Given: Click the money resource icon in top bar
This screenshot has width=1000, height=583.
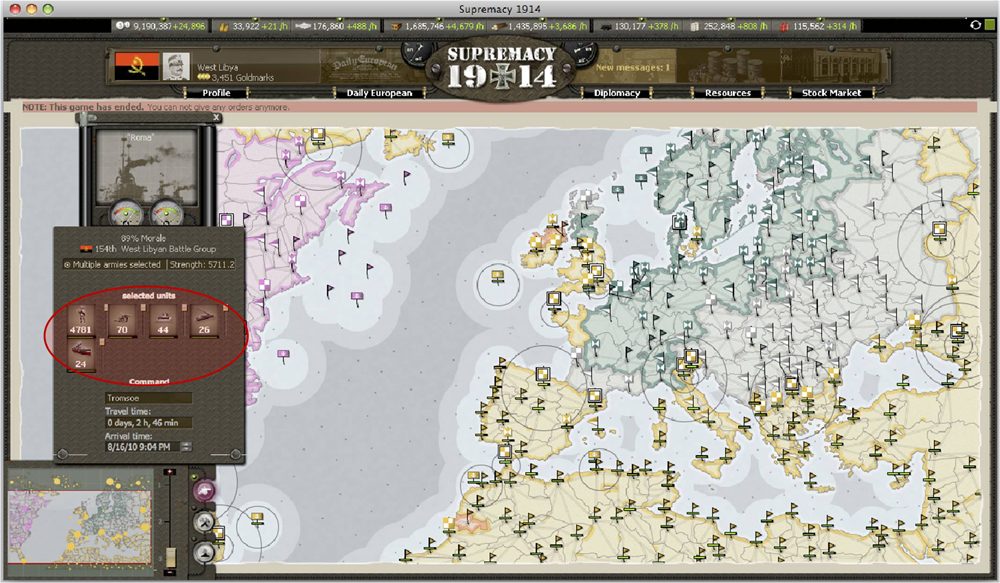Looking at the screenshot, I should click(x=122, y=26).
